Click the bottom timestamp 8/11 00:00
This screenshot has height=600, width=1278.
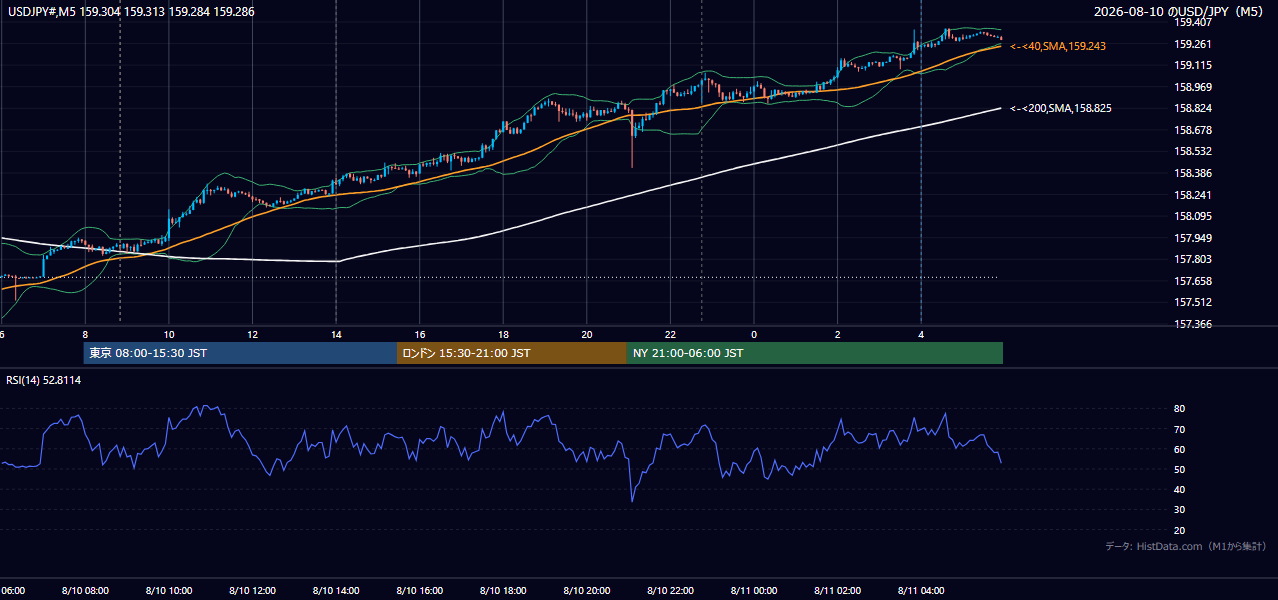coord(754,591)
